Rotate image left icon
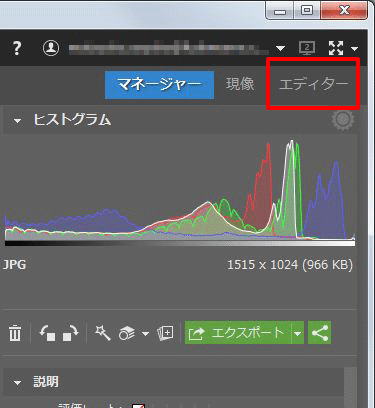 pyautogui.click(x=47, y=333)
